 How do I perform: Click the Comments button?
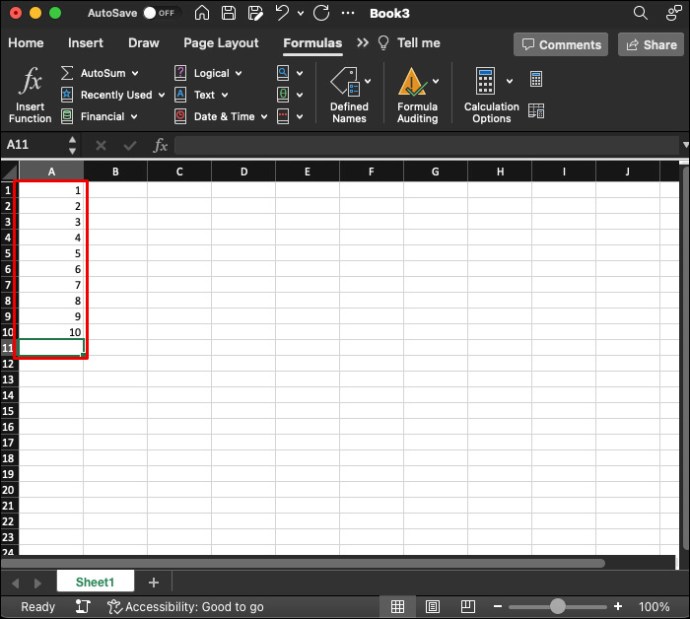561,44
